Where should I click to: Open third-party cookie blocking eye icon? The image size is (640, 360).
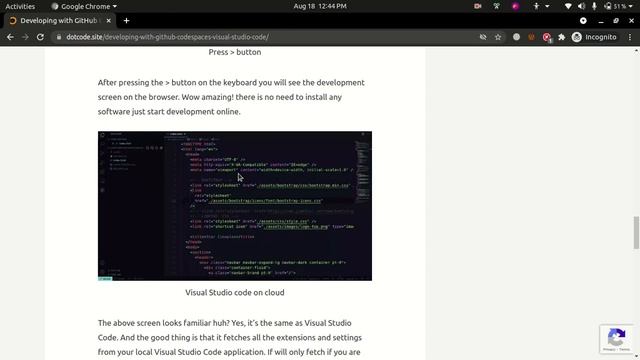pos(483,37)
